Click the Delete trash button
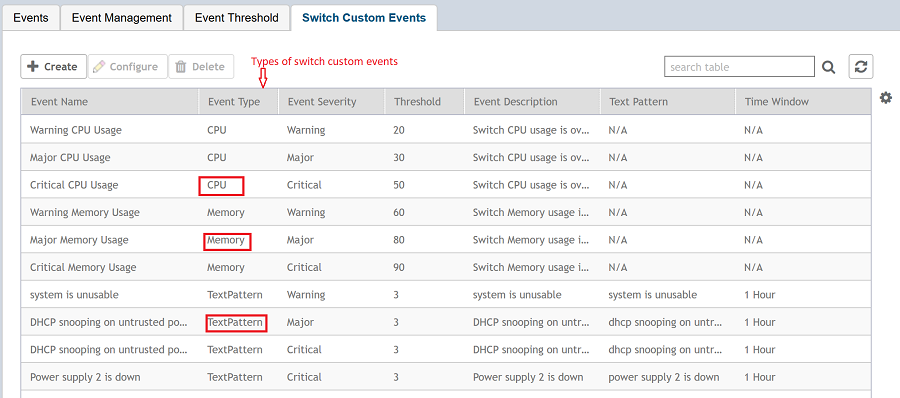Viewport: 900px width, 398px height. [x=201, y=67]
